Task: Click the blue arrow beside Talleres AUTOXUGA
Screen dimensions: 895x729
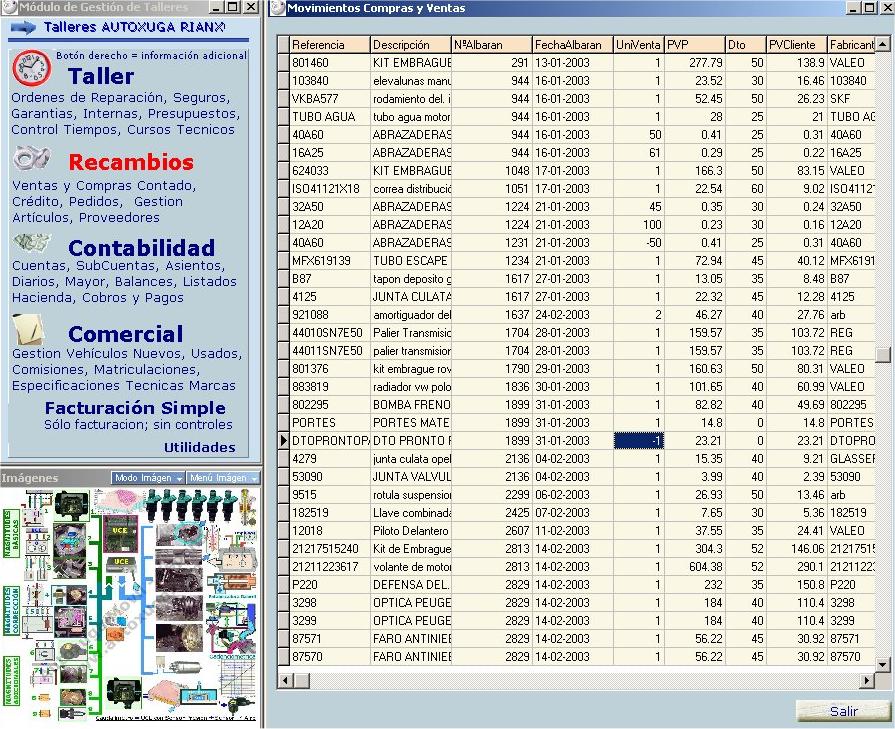Action: click(23, 27)
